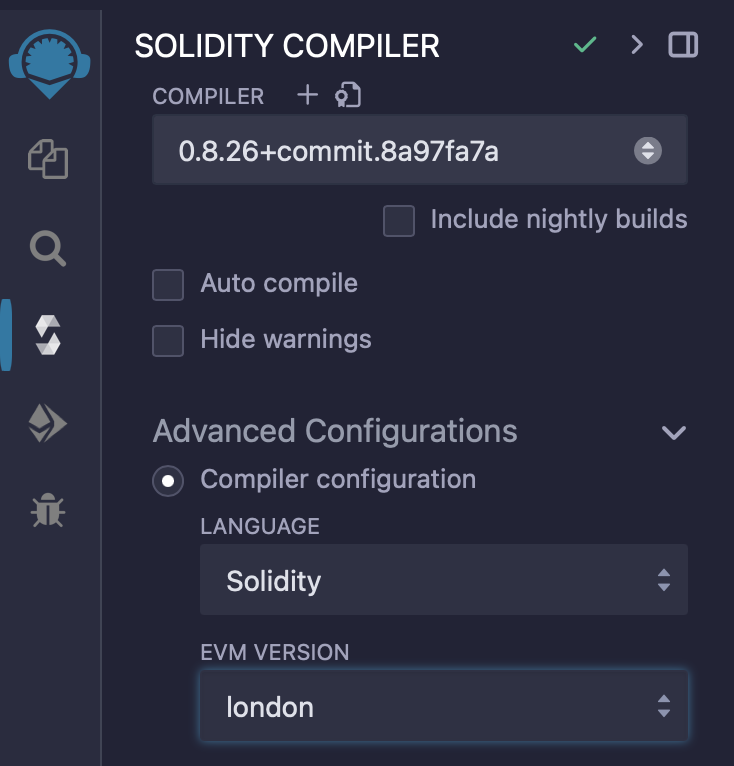Open the EVM VERSION london dropdown
The height and width of the screenshot is (766, 734).
coord(443,707)
